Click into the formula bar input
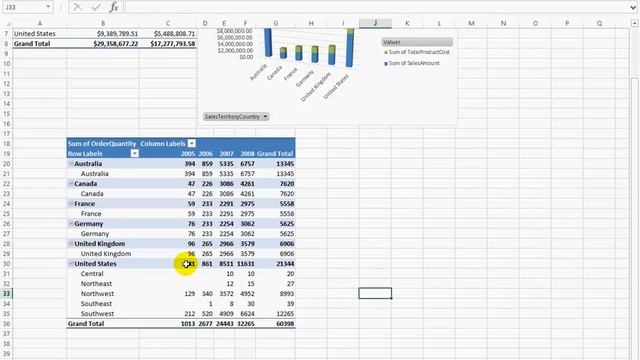 click(x=376, y=7)
